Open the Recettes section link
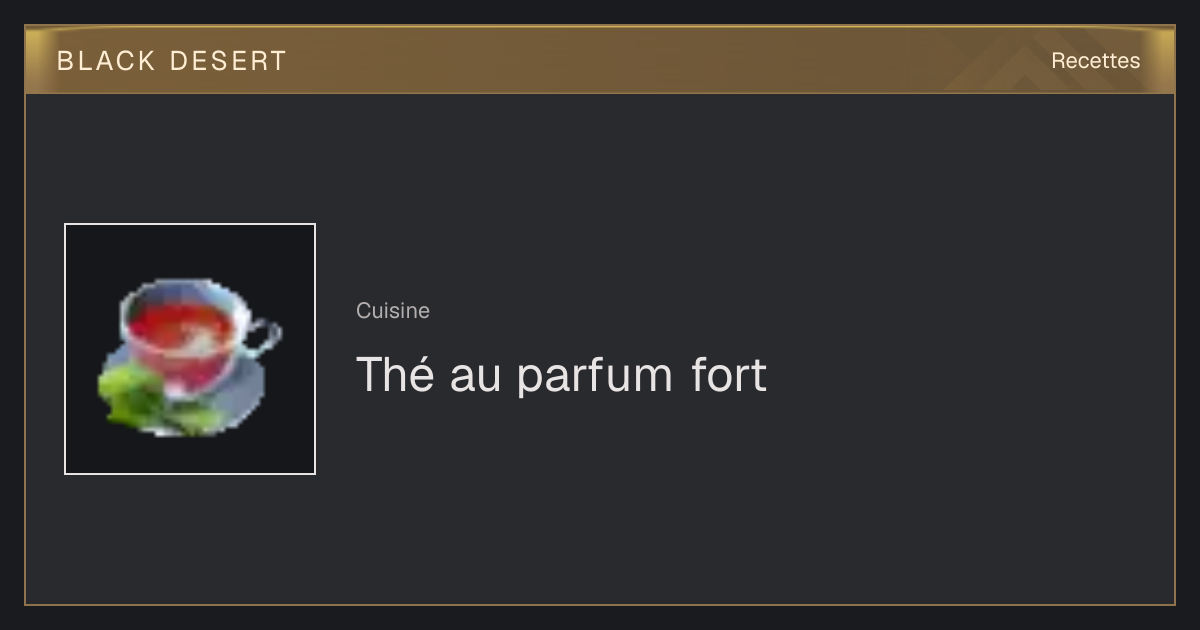1200x630 pixels. [1095, 61]
